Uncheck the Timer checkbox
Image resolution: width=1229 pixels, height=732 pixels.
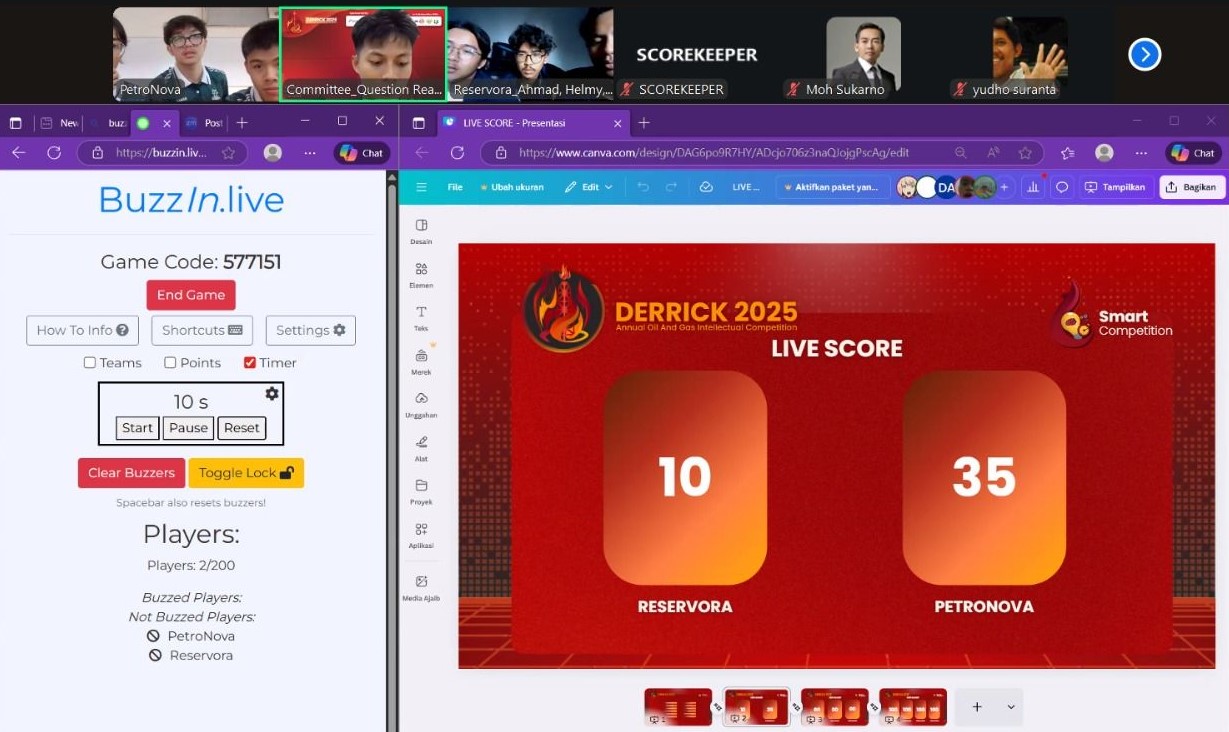(250, 363)
